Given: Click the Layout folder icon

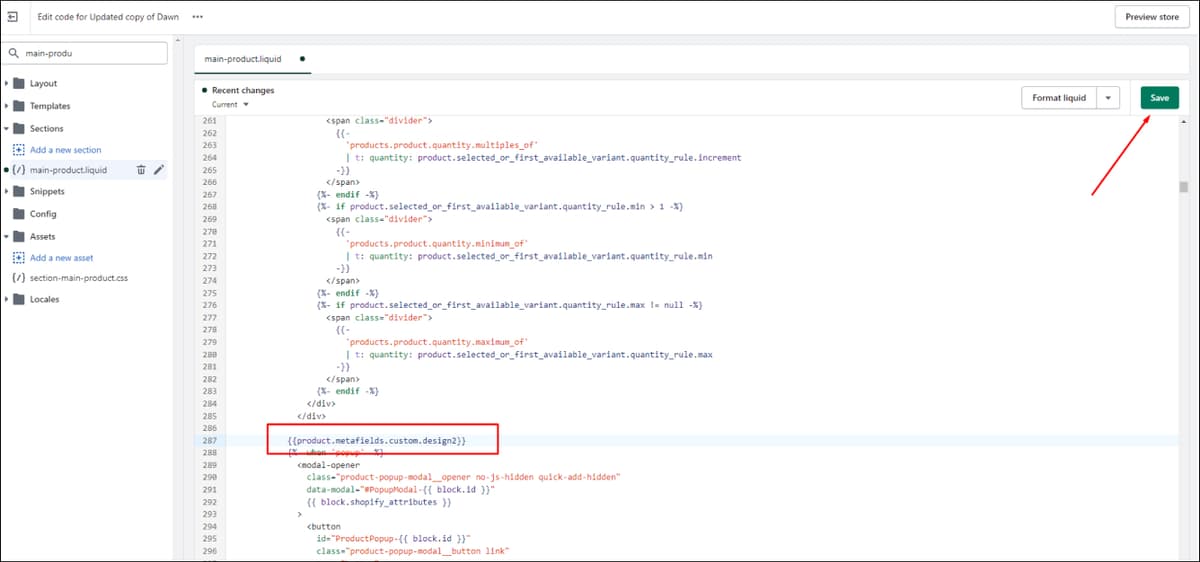Looking at the screenshot, I should point(19,84).
